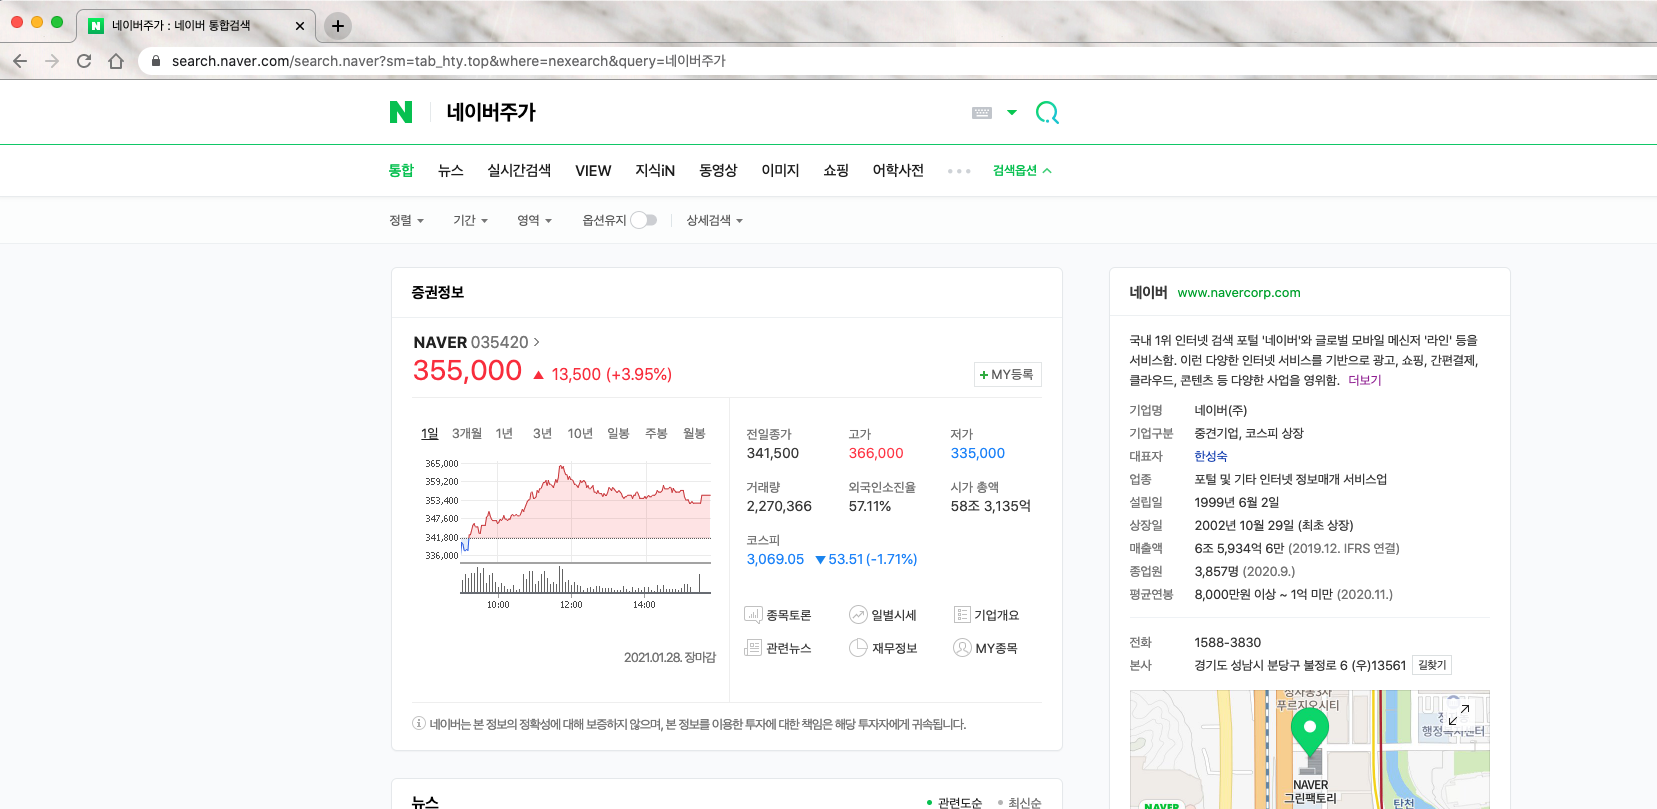The image size is (1657, 809).
Task: Open the 영역 dropdown
Action: click(x=534, y=220)
